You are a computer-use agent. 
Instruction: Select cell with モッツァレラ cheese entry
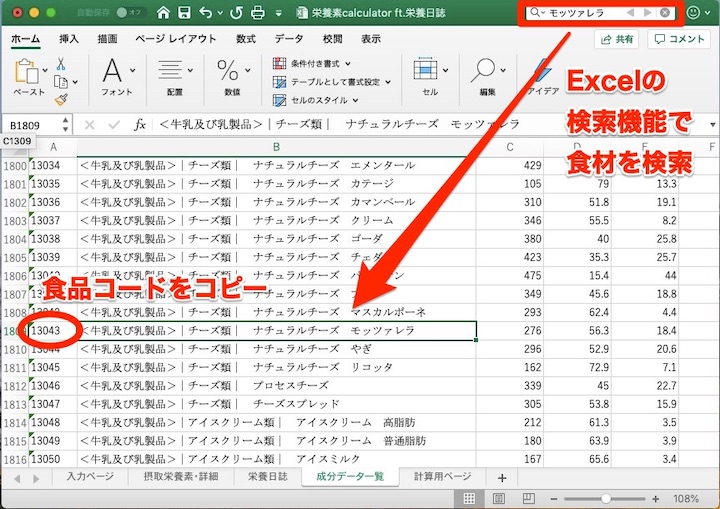[x=277, y=331]
